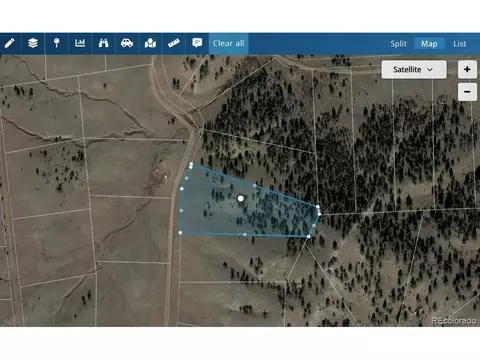Select the car drive-time tool

tap(127, 43)
